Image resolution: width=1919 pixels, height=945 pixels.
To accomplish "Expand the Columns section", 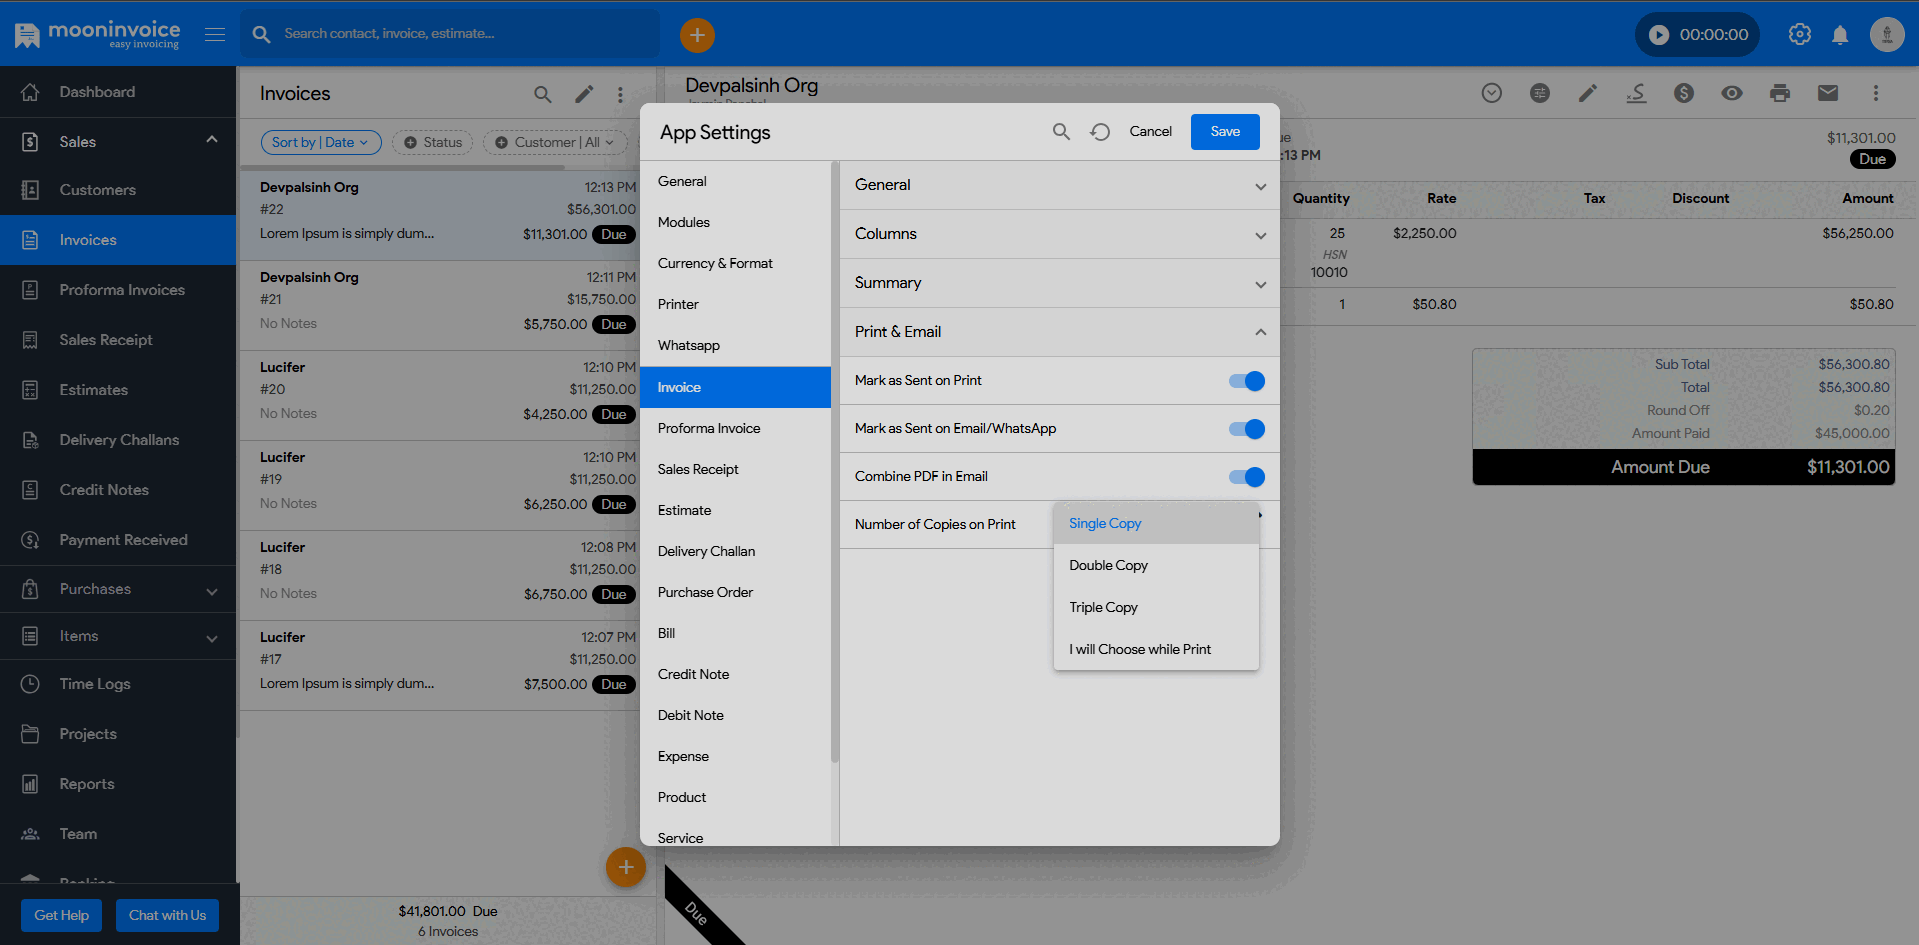I will [1060, 234].
